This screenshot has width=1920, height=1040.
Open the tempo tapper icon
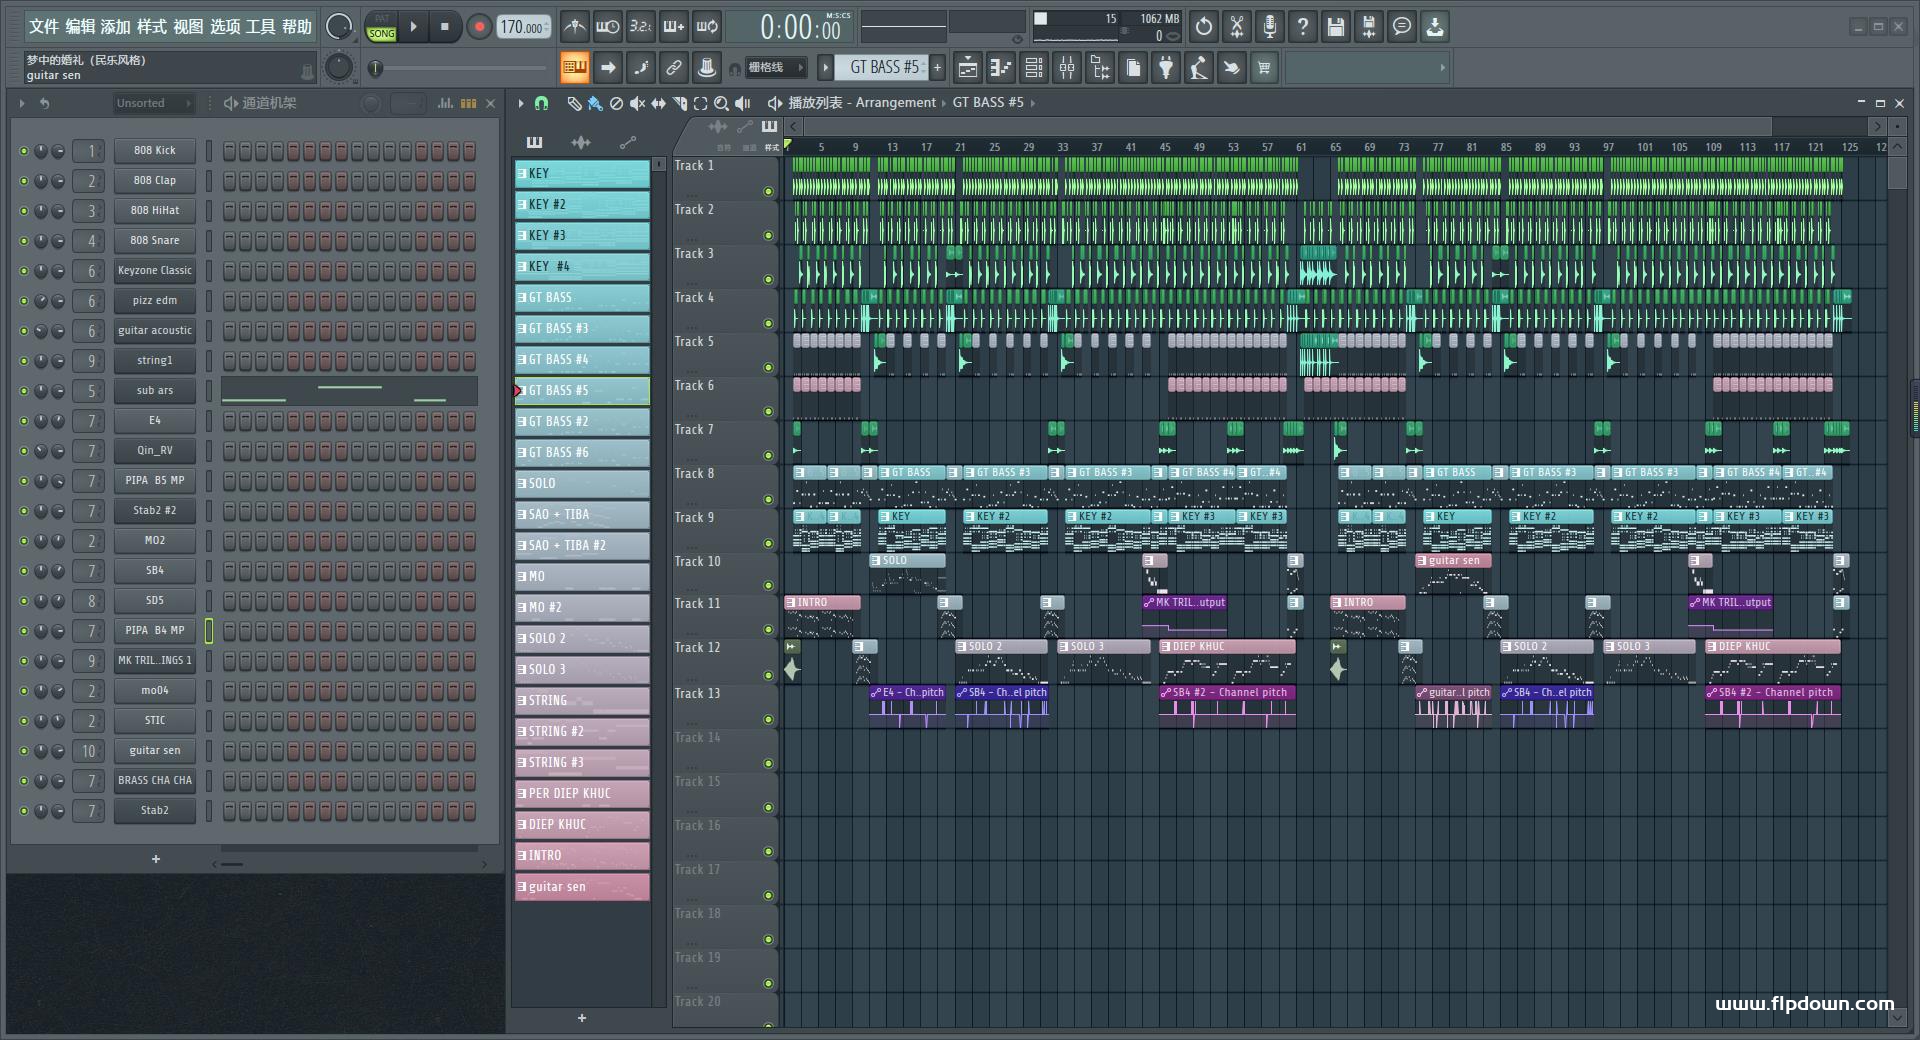[1199, 68]
